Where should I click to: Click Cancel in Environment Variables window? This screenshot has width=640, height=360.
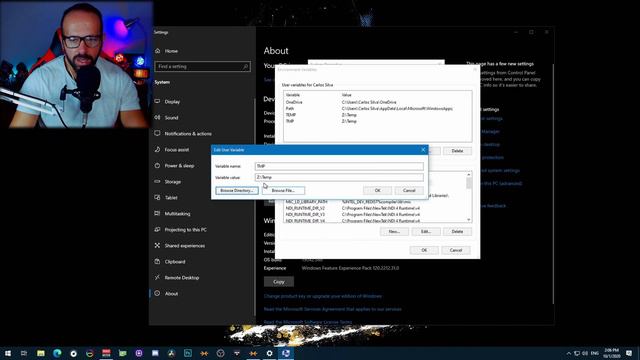456,250
